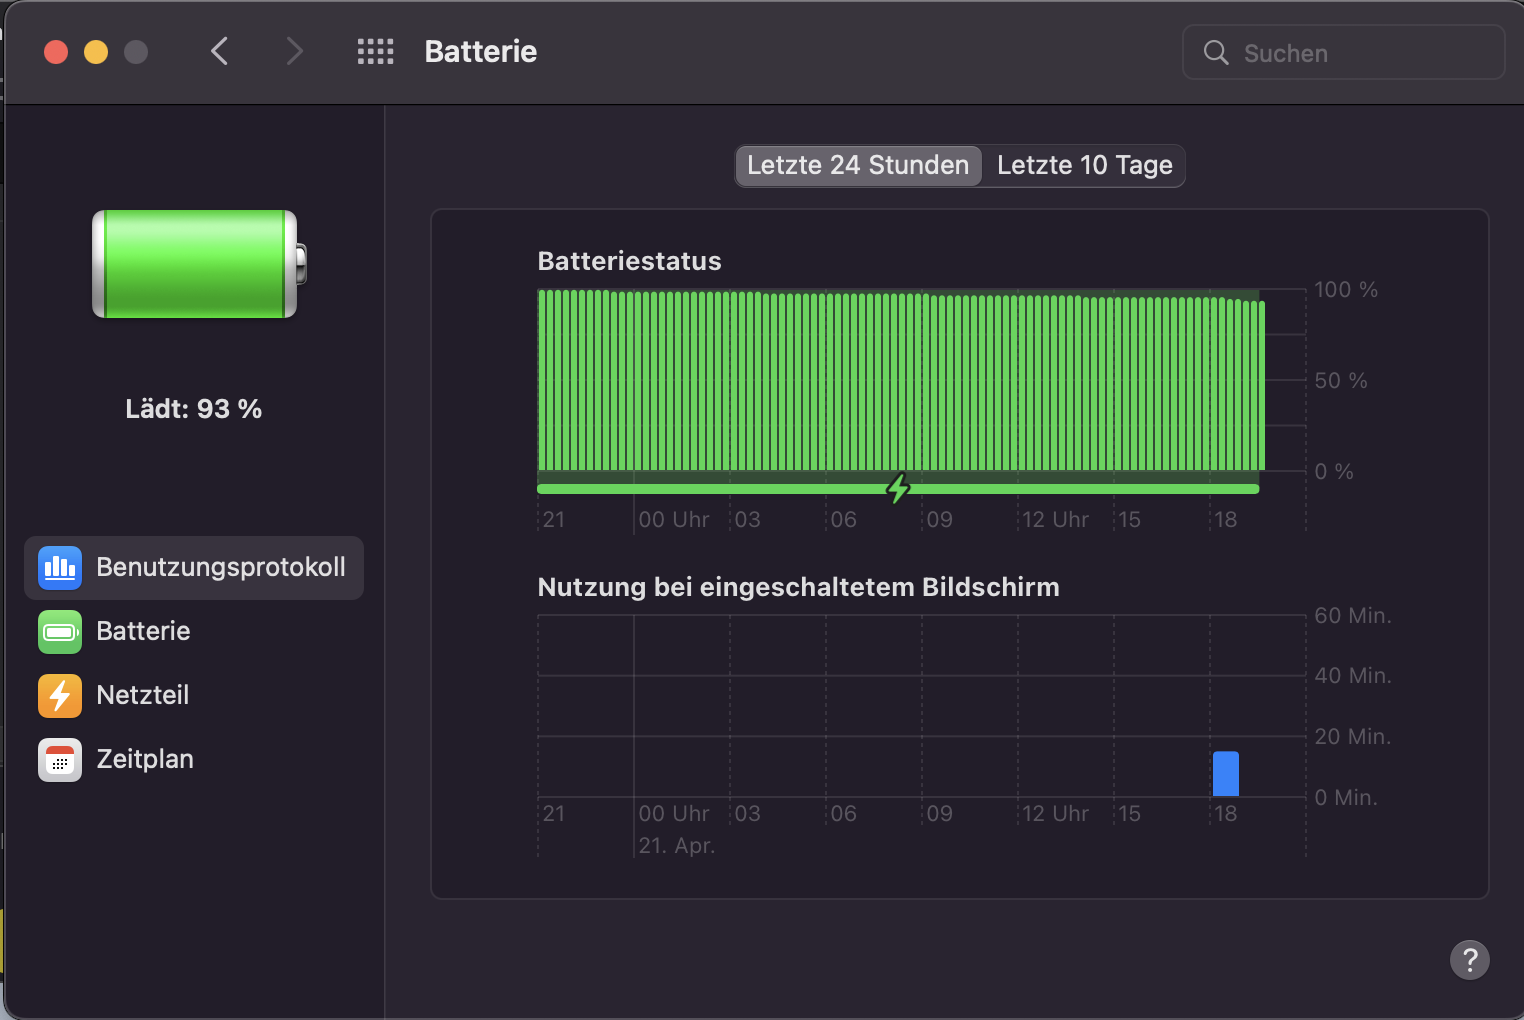Image resolution: width=1524 pixels, height=1020 pixels.
Task: Click the forward chevron arrow
Action: click(x=294, y=52)
